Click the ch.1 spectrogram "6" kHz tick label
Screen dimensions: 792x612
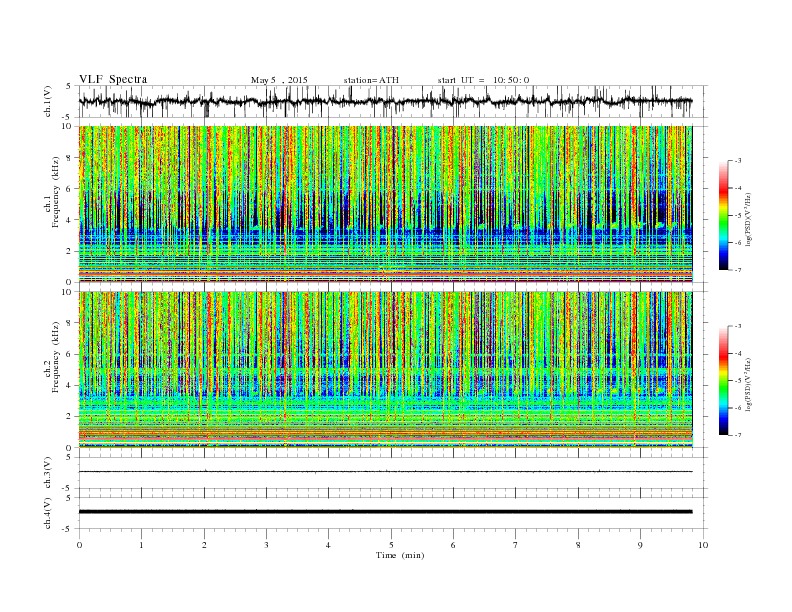[70, 189]
